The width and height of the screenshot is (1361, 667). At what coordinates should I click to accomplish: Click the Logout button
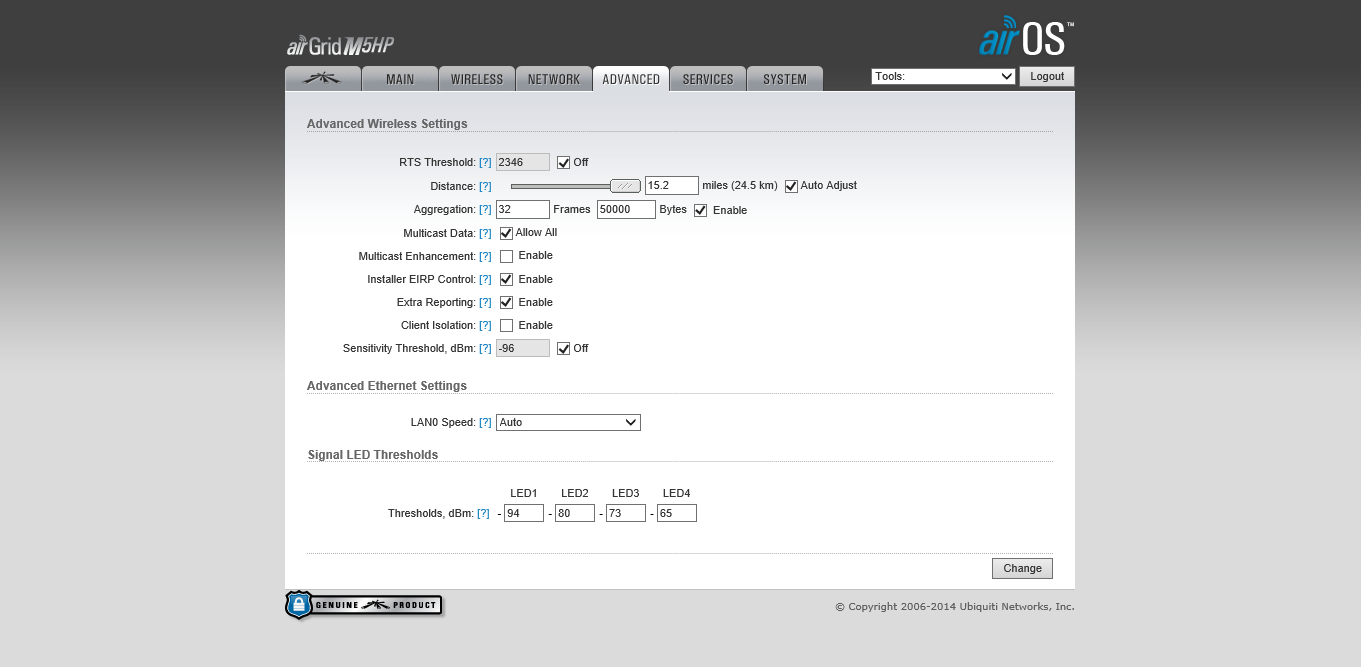coord(1047,76)
